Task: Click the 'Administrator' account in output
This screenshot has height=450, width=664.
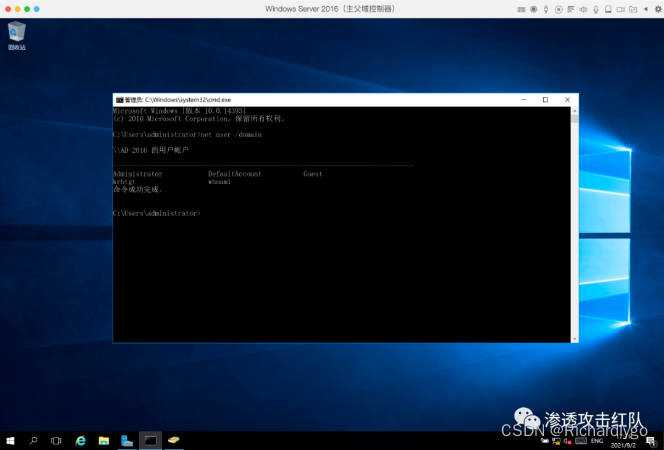Action: click(138, 174)
